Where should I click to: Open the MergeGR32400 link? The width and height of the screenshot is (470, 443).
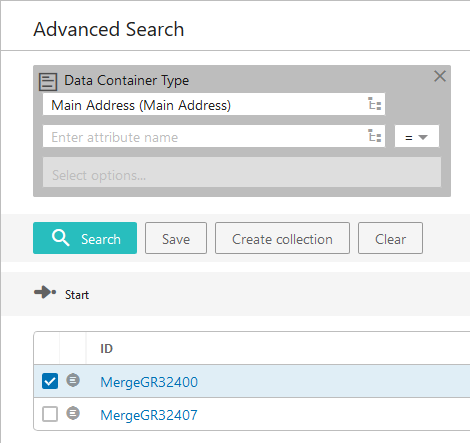coord(149,382)
